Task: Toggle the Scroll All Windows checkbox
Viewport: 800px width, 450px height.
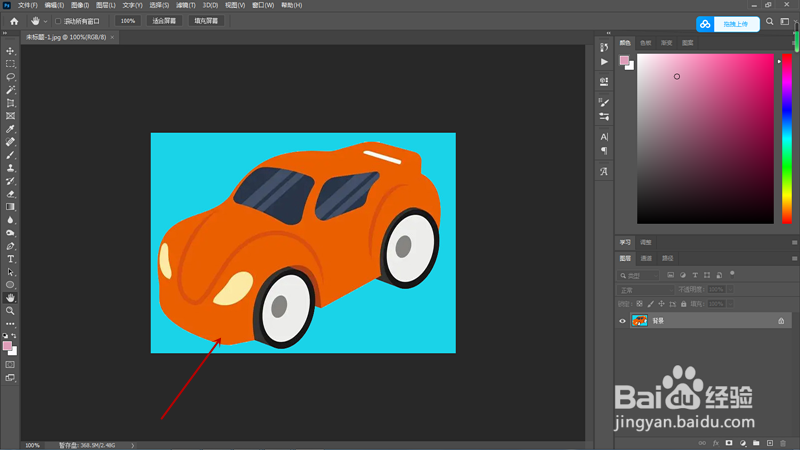Action: (x=58, y=21)
